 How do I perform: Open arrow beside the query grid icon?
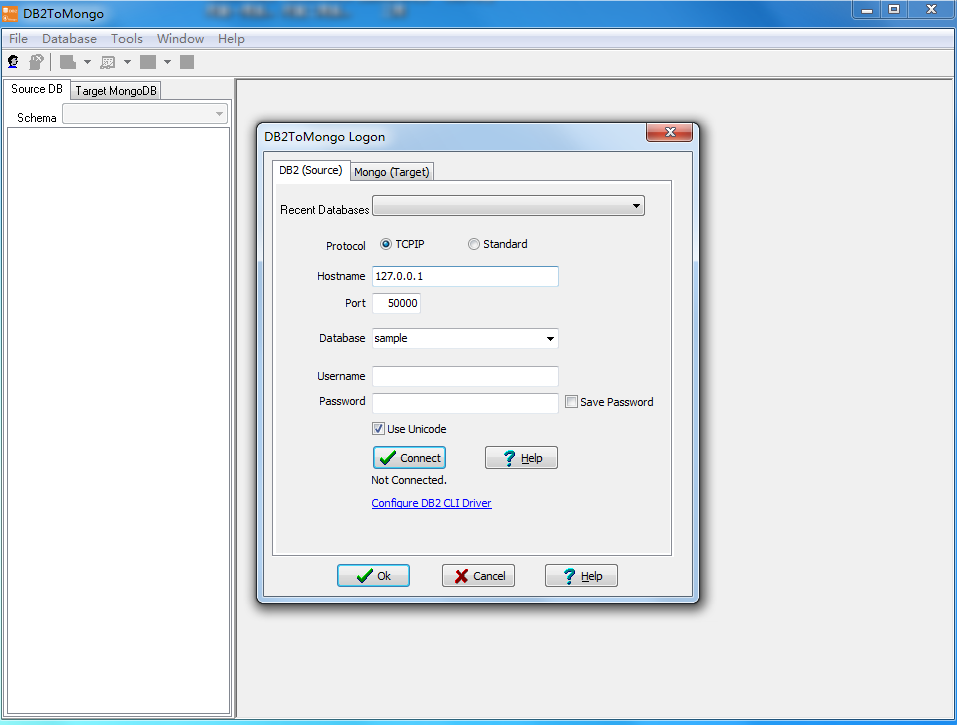pos(127,62)
